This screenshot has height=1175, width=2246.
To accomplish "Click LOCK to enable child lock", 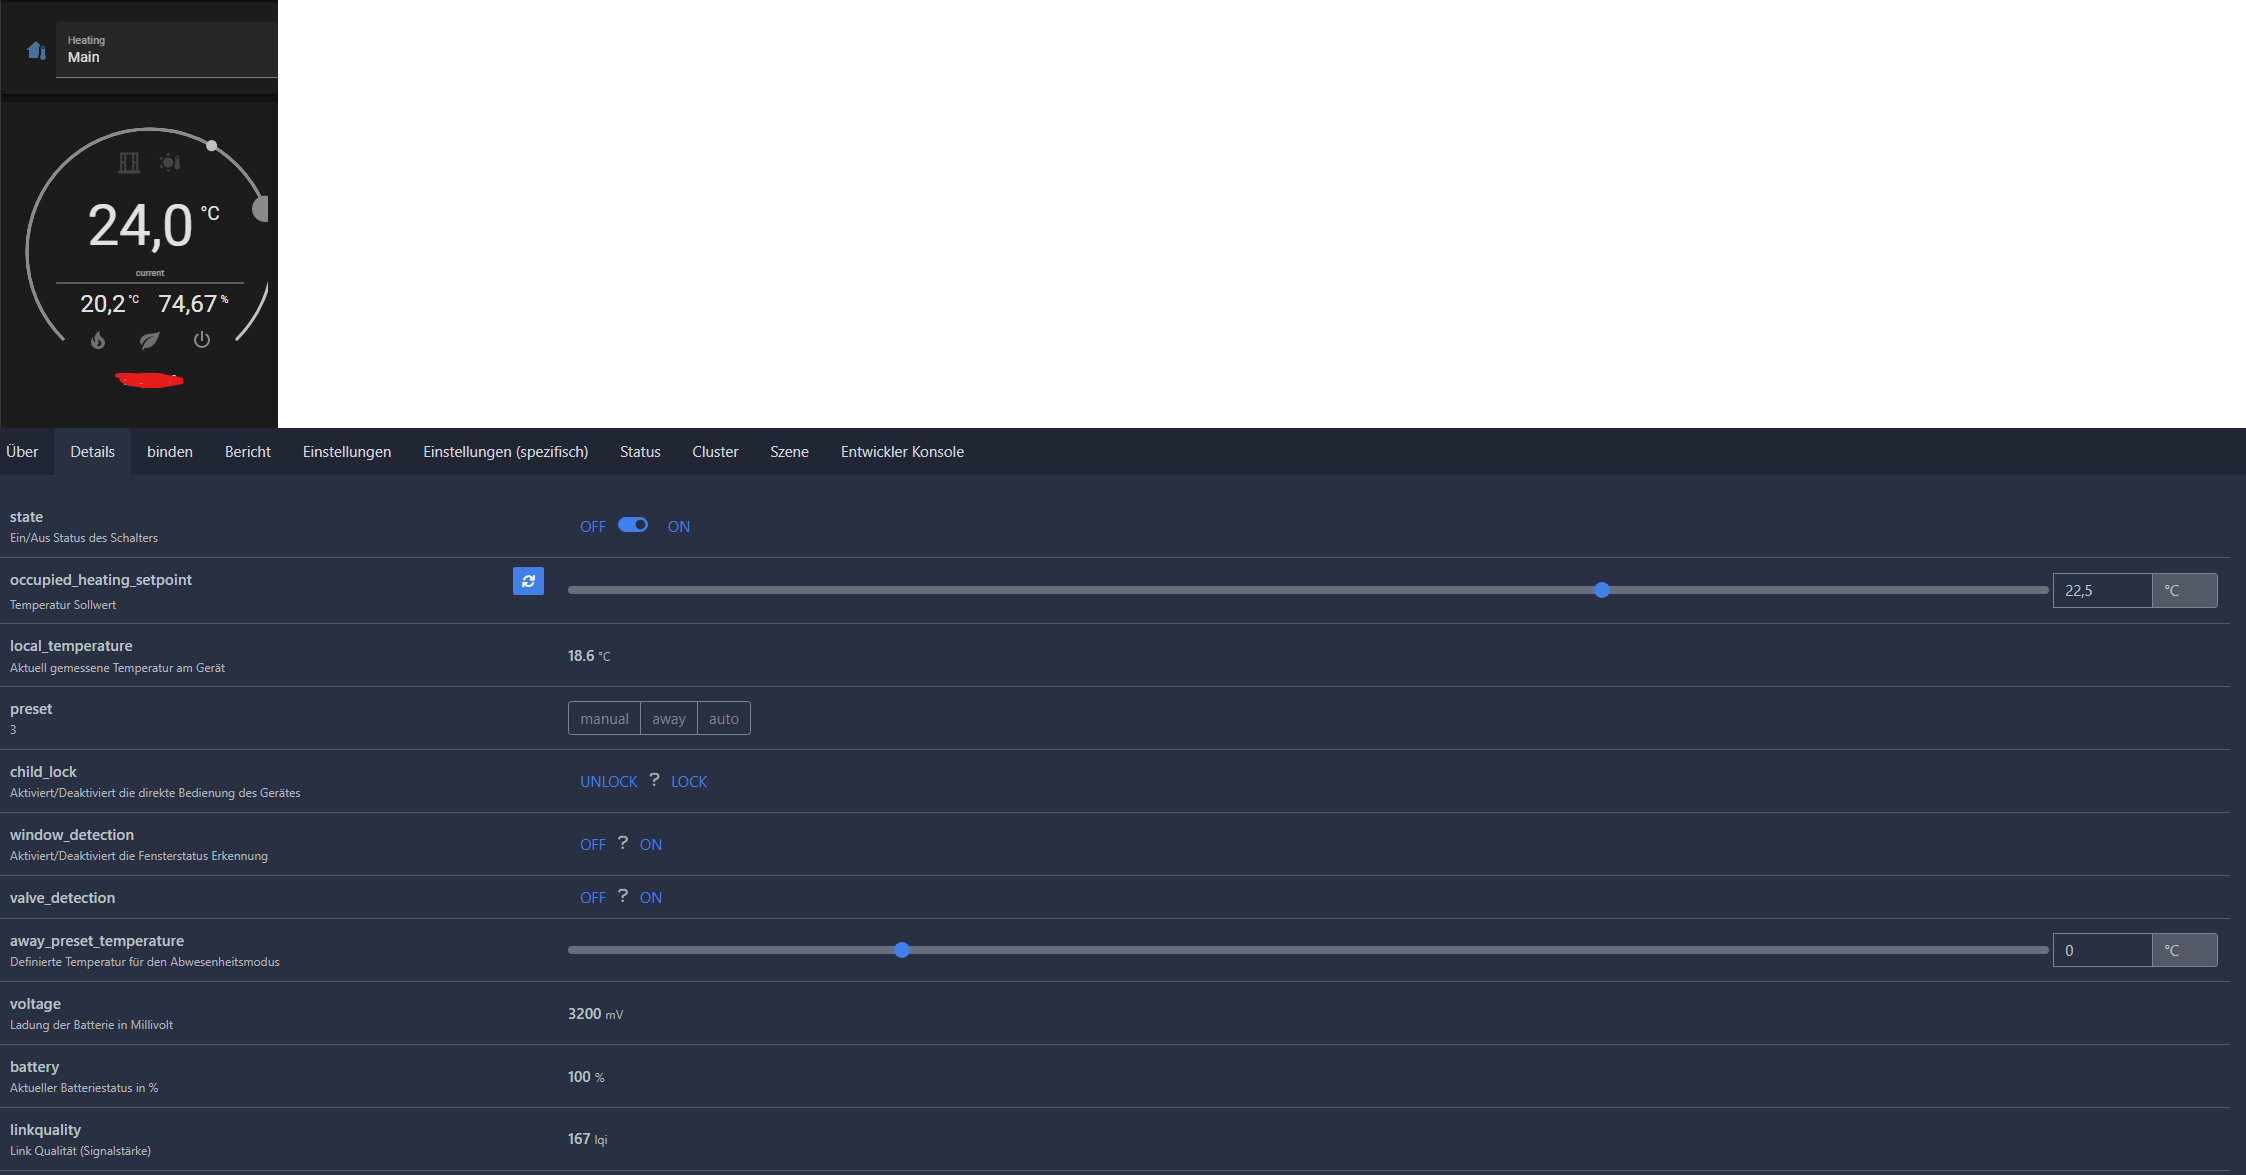I will click(689, 780).
